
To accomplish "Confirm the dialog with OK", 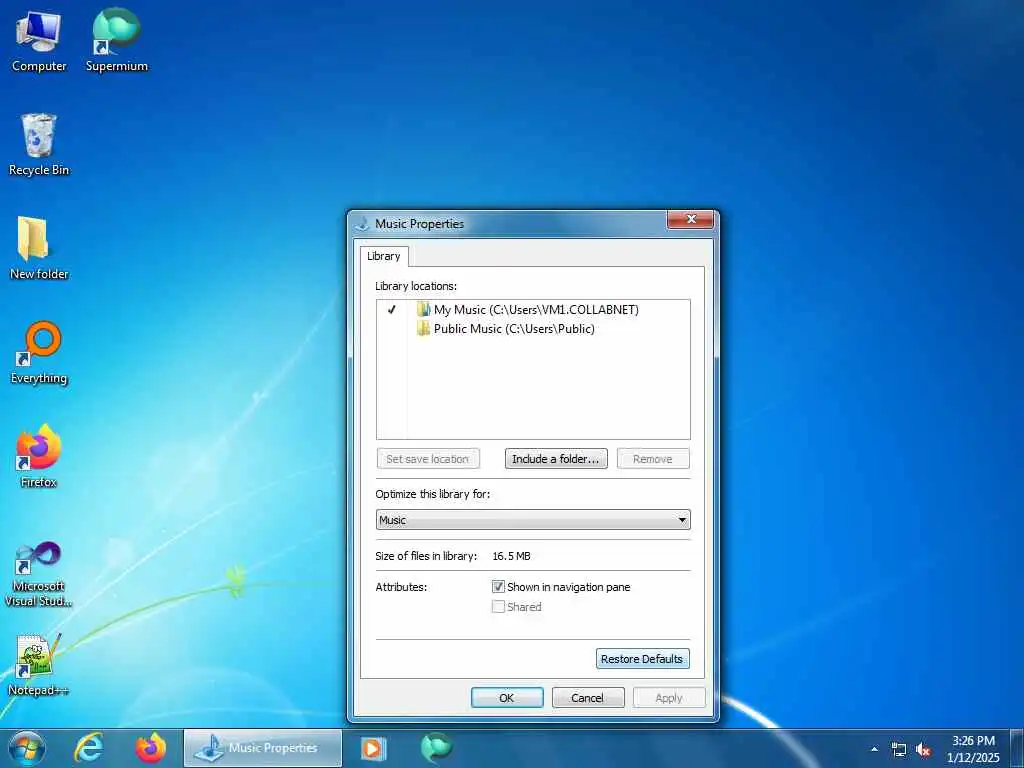I will click(507, 697).
